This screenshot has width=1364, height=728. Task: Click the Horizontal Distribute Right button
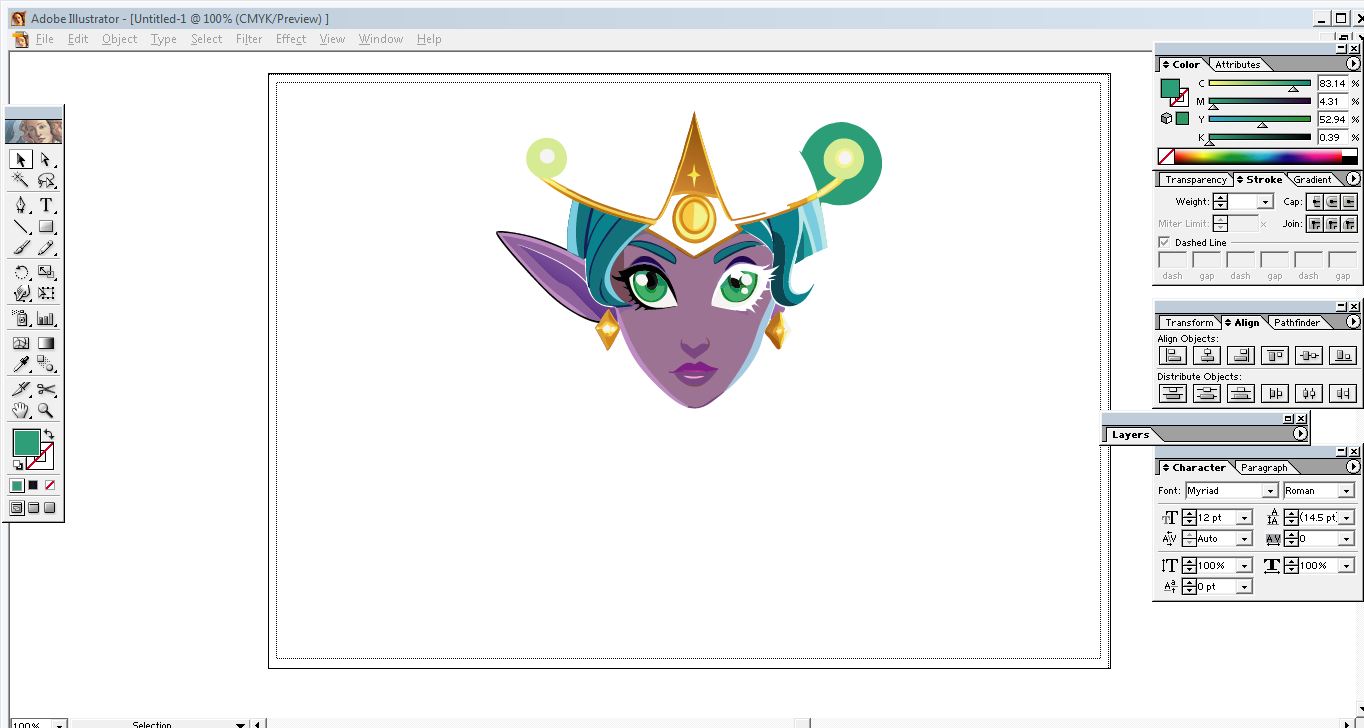1343,393
